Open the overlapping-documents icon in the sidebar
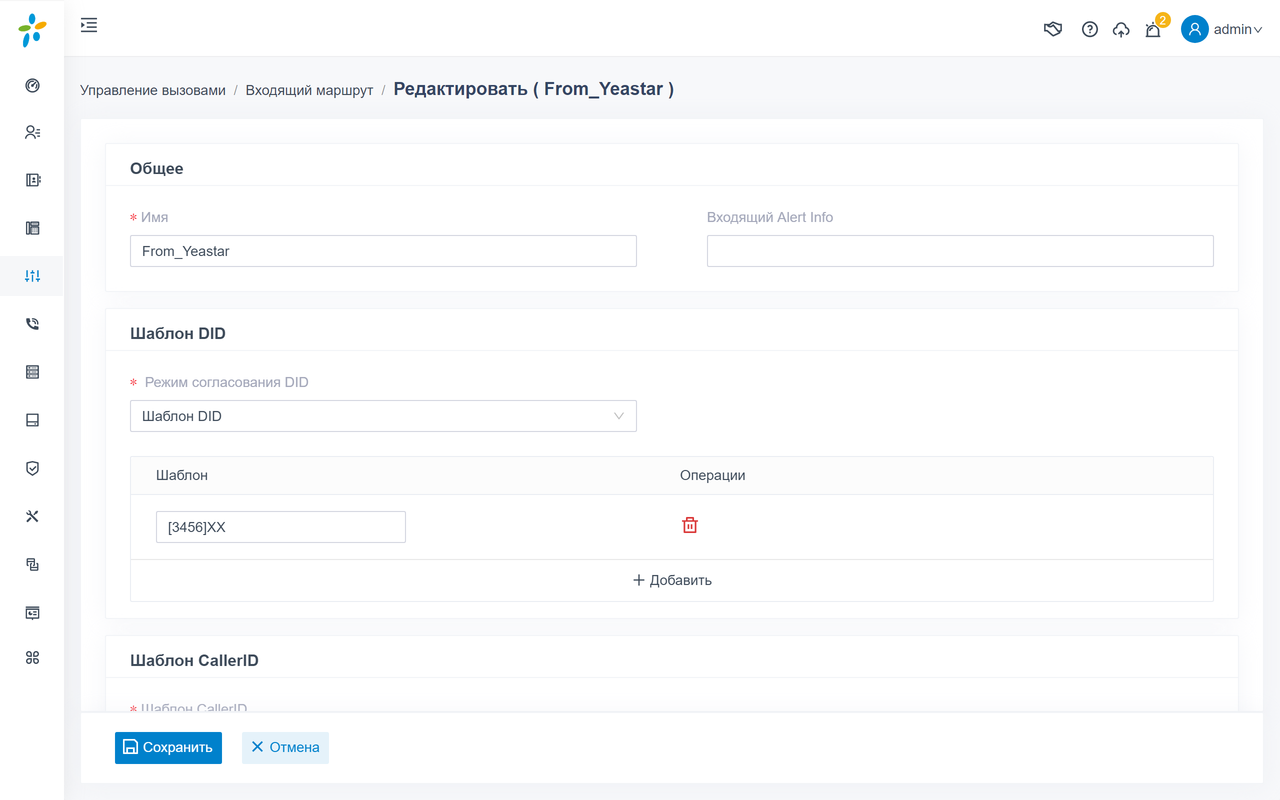 32,564
